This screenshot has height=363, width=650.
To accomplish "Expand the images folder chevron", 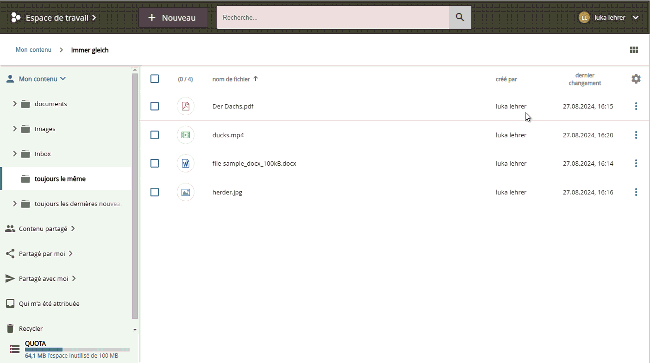I will click(15, 129).
